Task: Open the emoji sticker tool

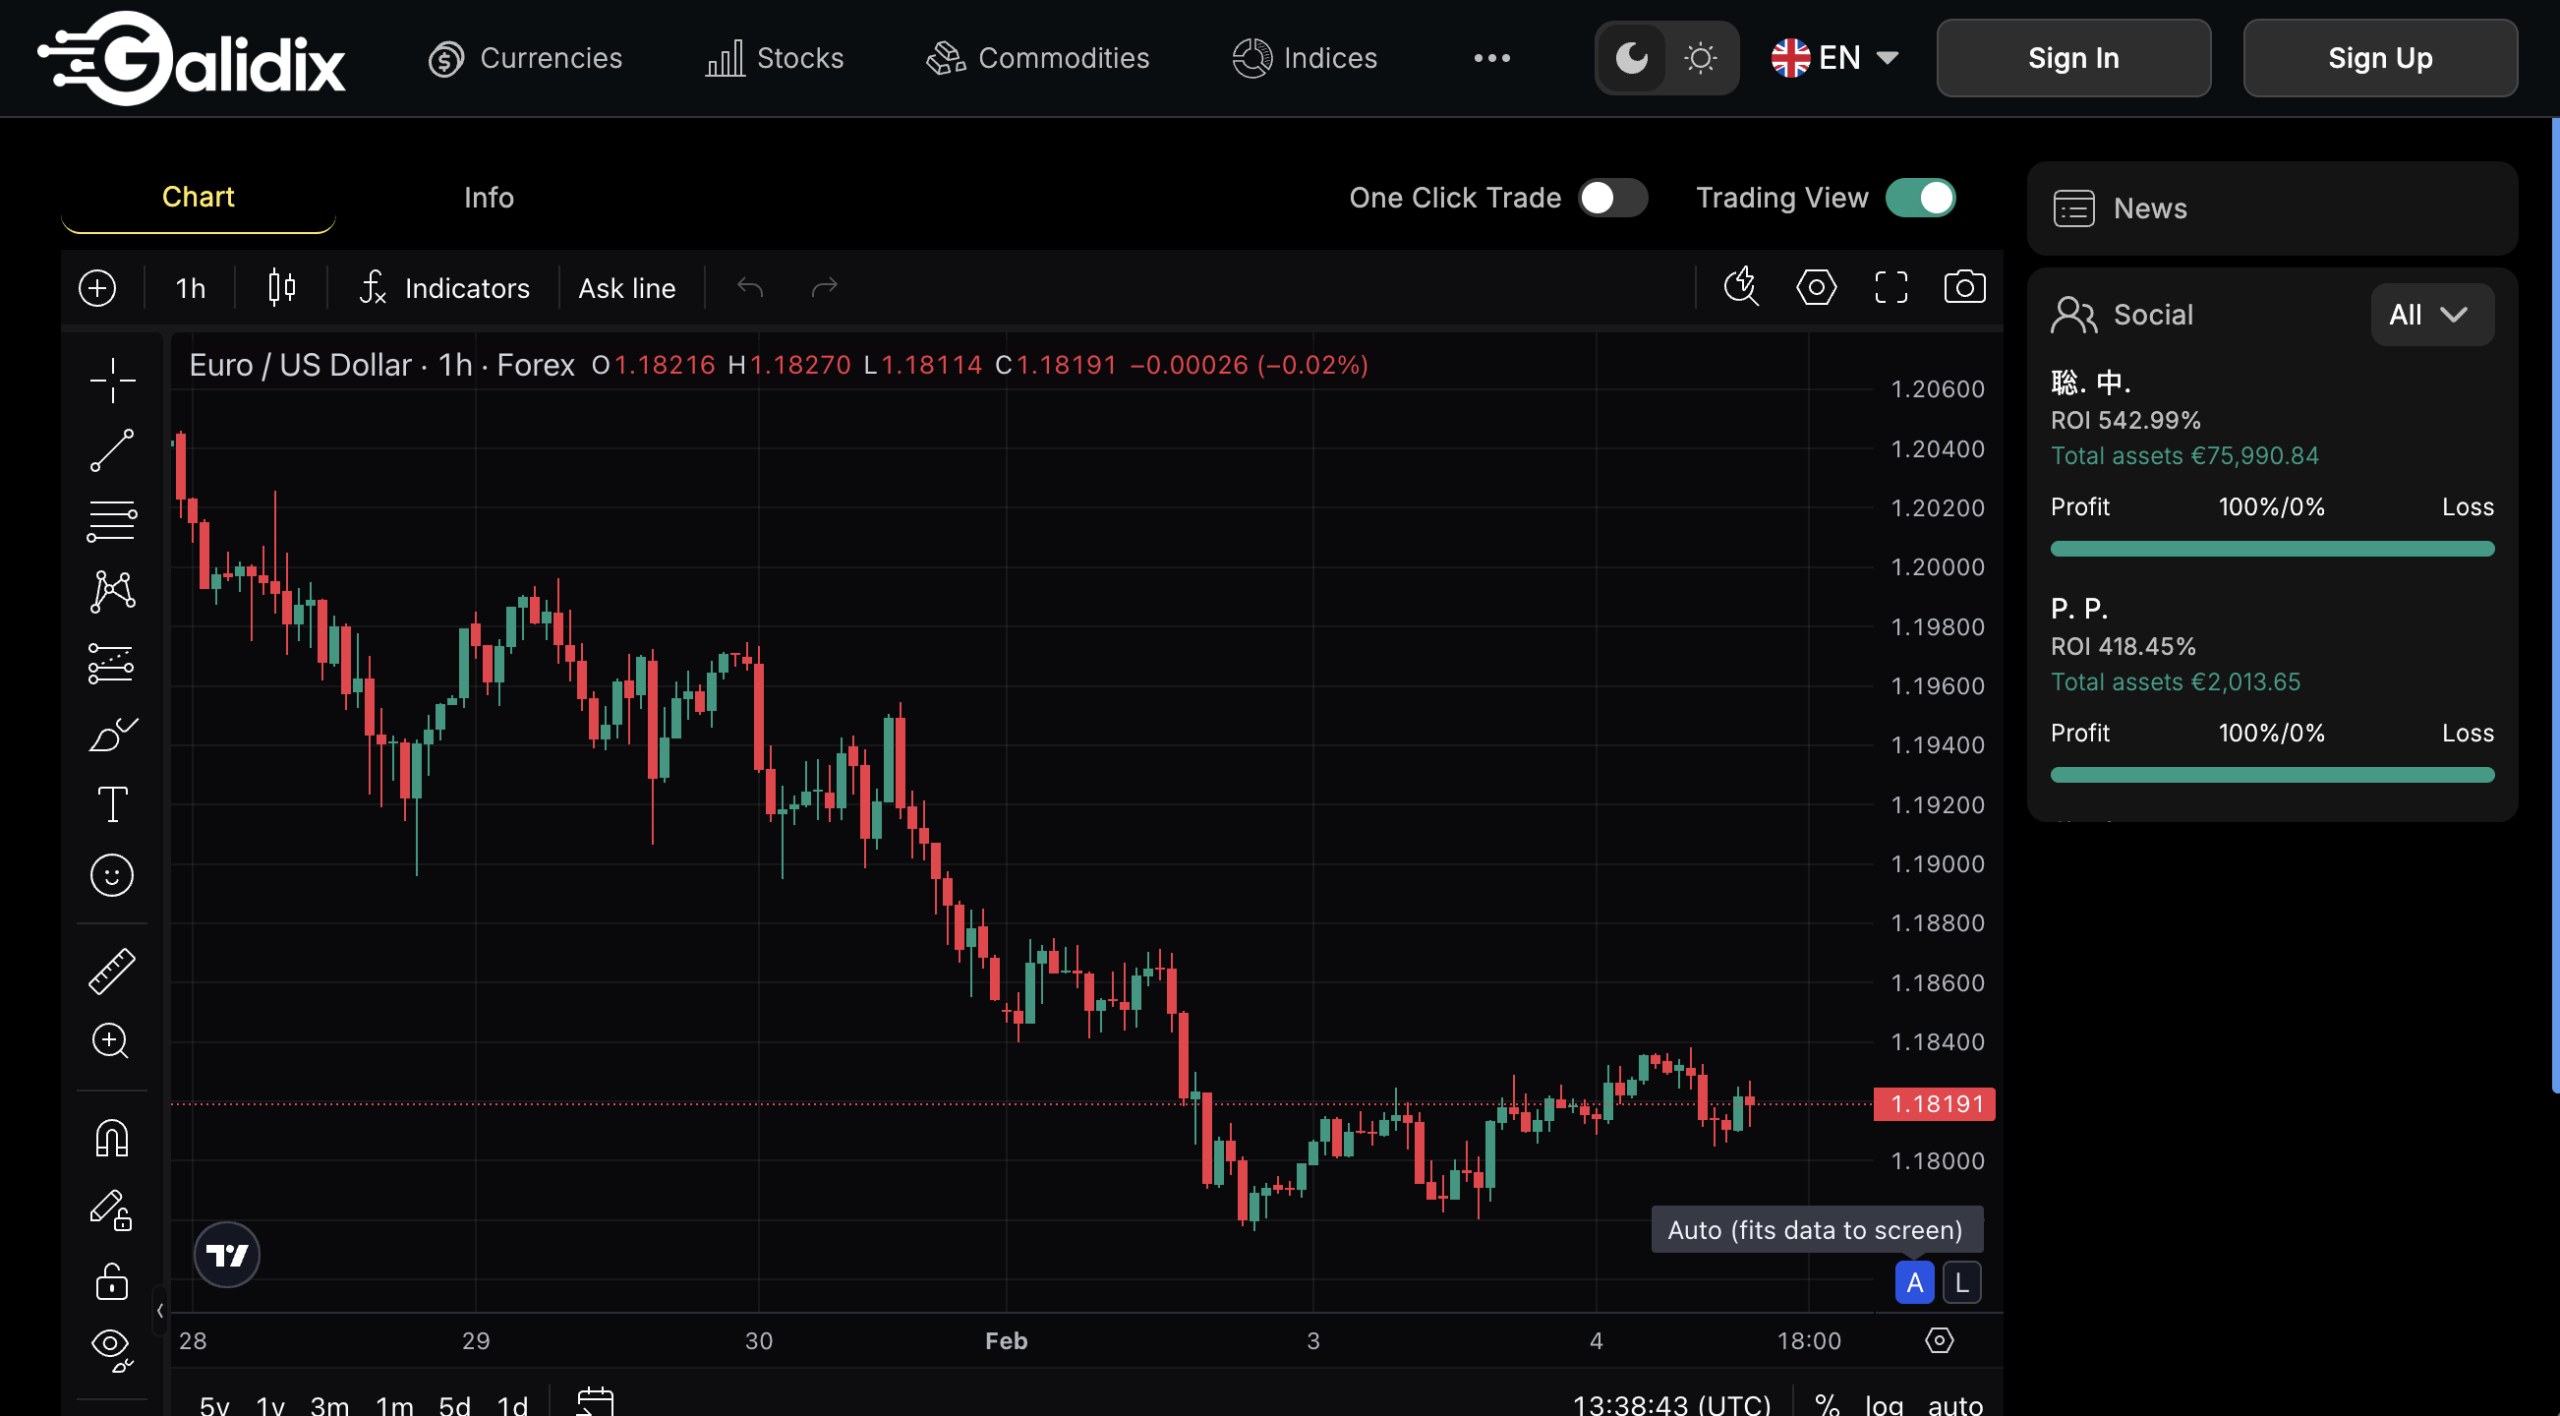Action: [112, 875]
